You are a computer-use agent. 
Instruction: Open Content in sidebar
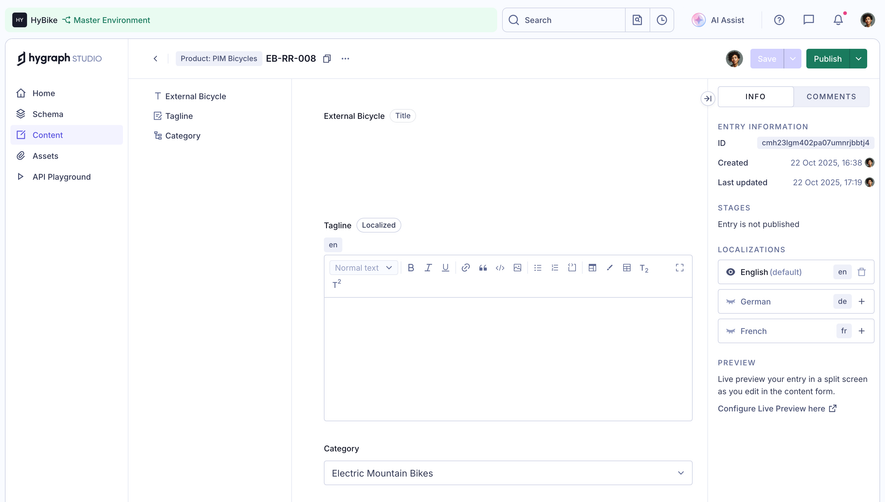click(66, 135)
